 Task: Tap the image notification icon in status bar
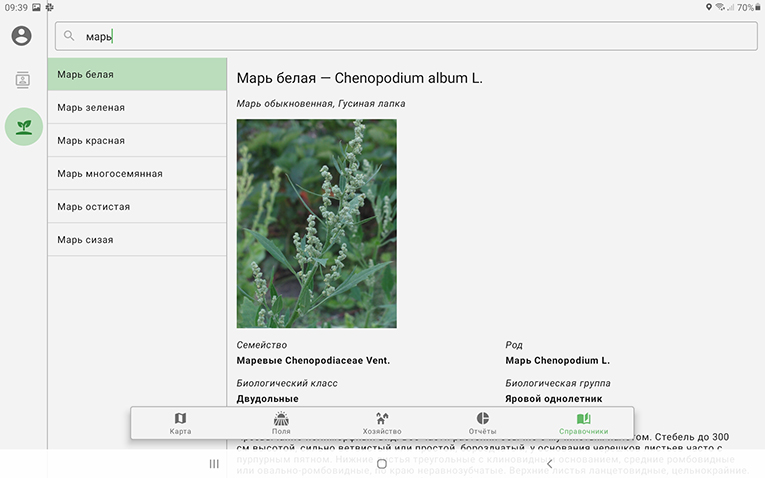pos(36,7)
